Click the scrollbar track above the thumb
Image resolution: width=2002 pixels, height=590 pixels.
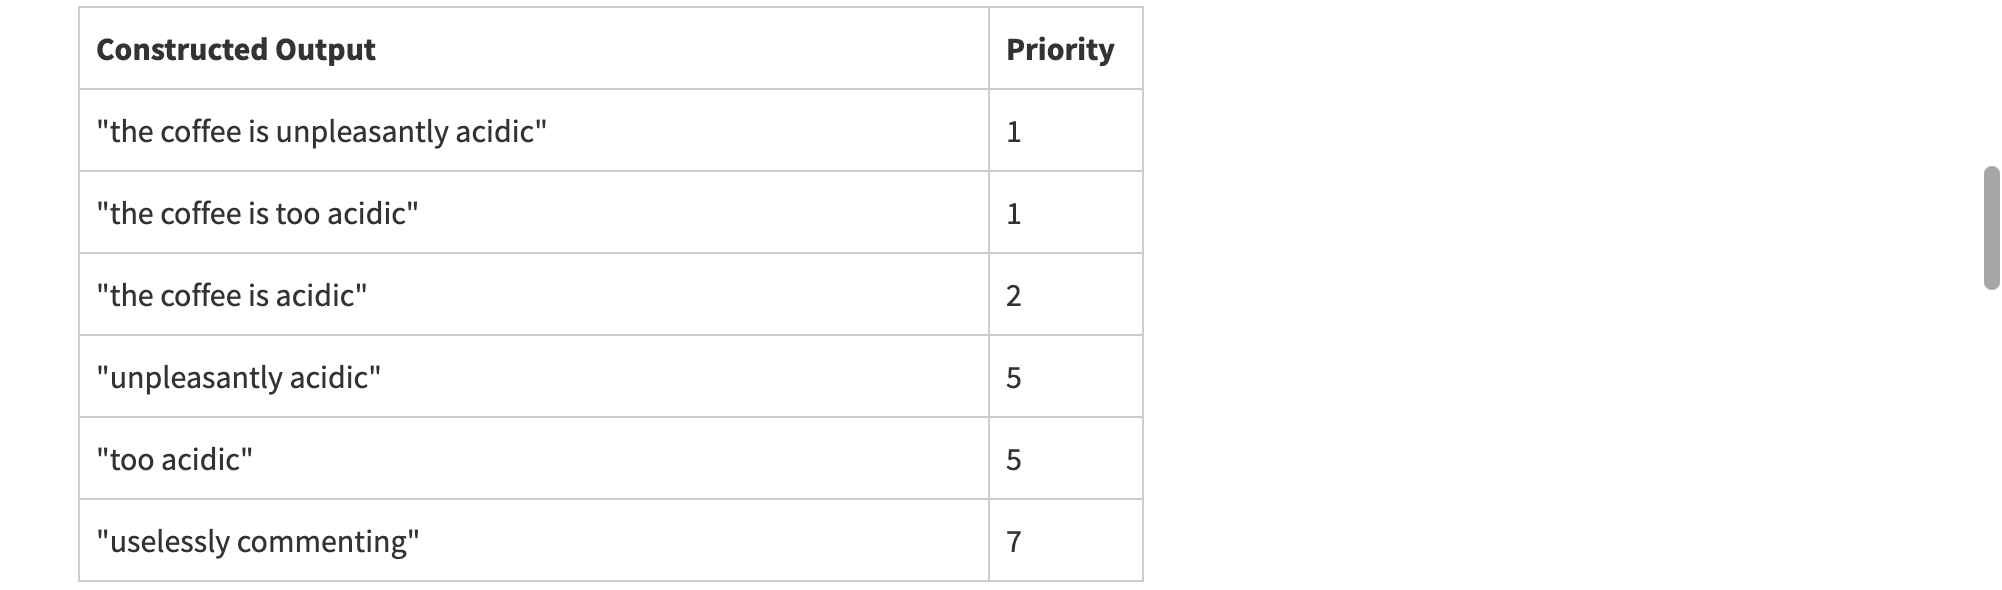[x=1991, y=80]
